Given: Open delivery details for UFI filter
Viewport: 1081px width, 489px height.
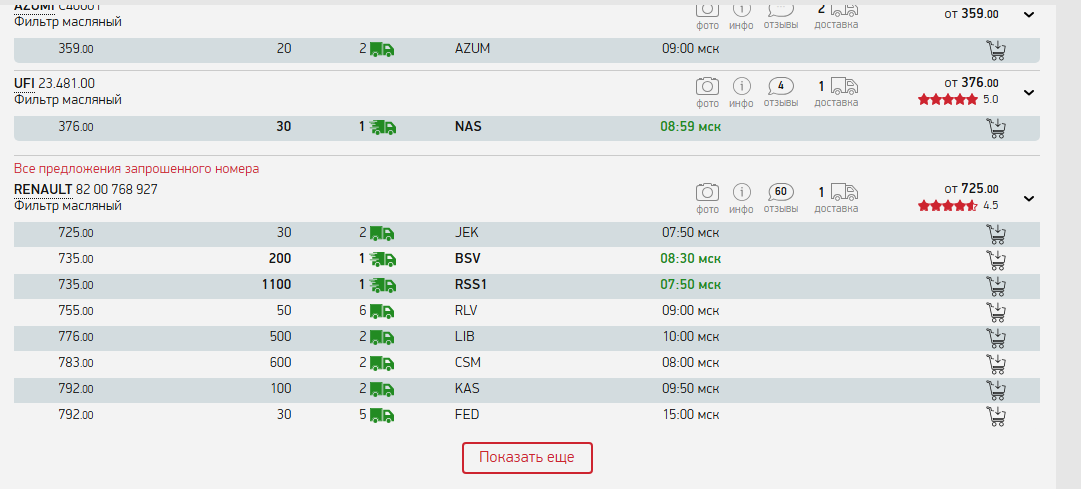Looking at the screenshot, I should [x=836, y=93].
